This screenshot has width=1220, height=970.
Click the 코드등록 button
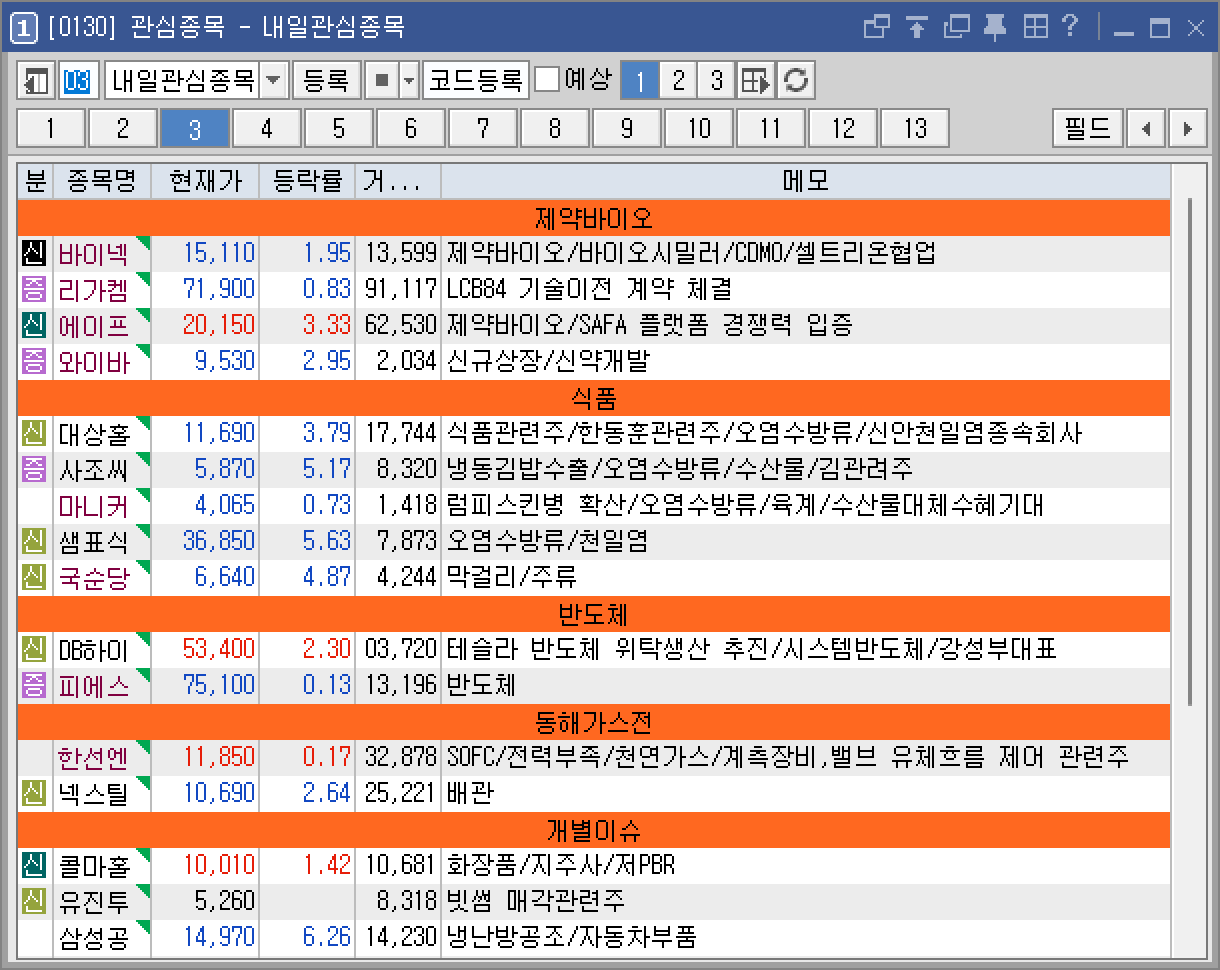[475, 81]
